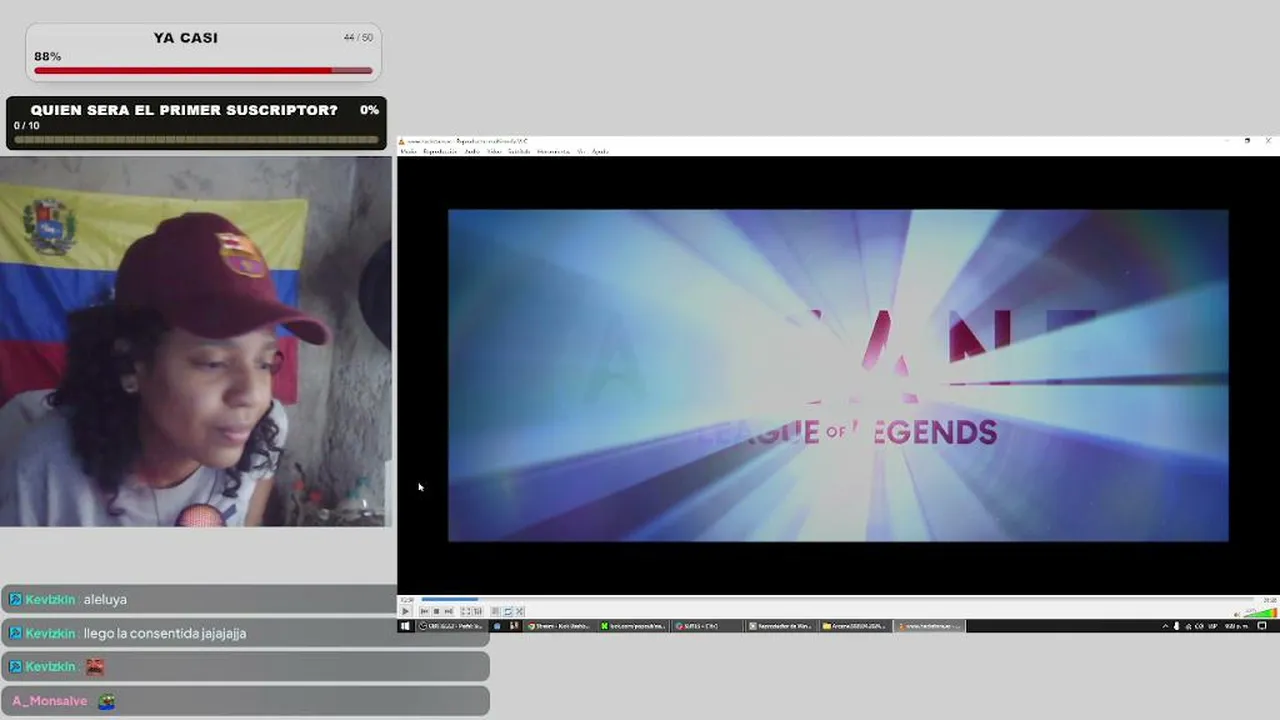Toggle VLC random shuffle
Screen dimensions: 1280x720
coord(519,611)
